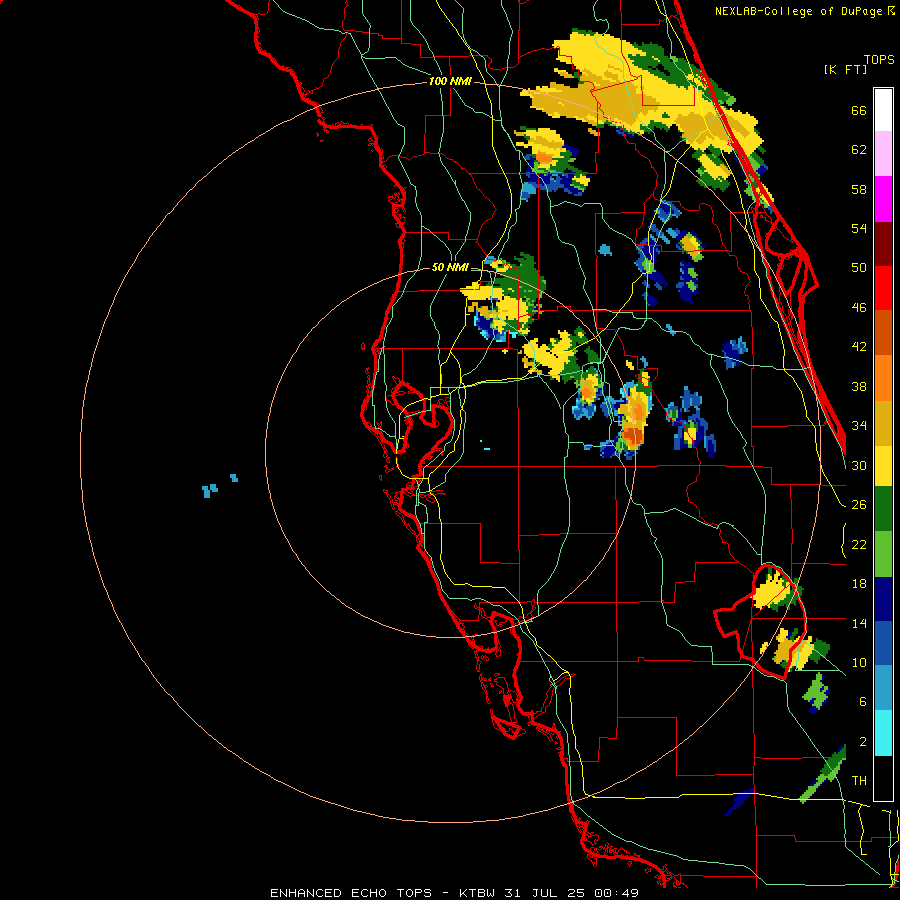This screenshot has height=900, width=900.
Task: Pick the gold legend swatch near 34
Action: tap(883, 423)
